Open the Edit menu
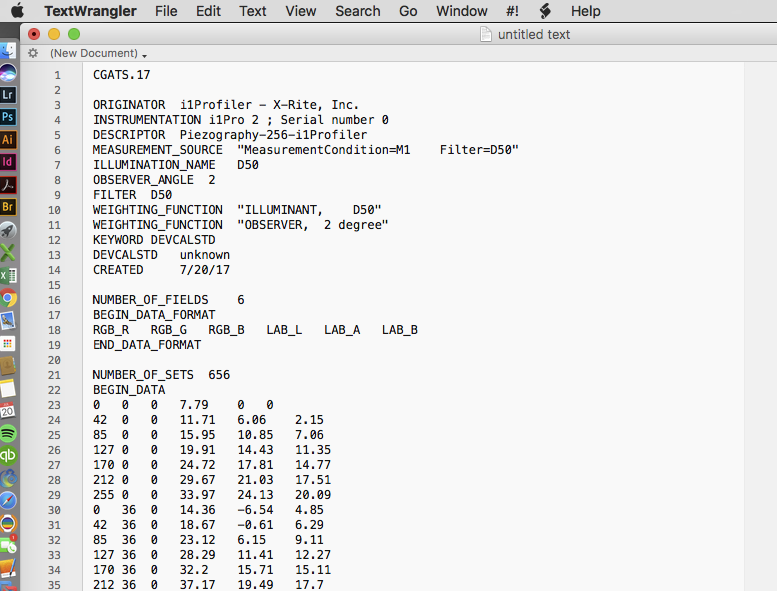777x591 pixels. [x=208, y=11]
